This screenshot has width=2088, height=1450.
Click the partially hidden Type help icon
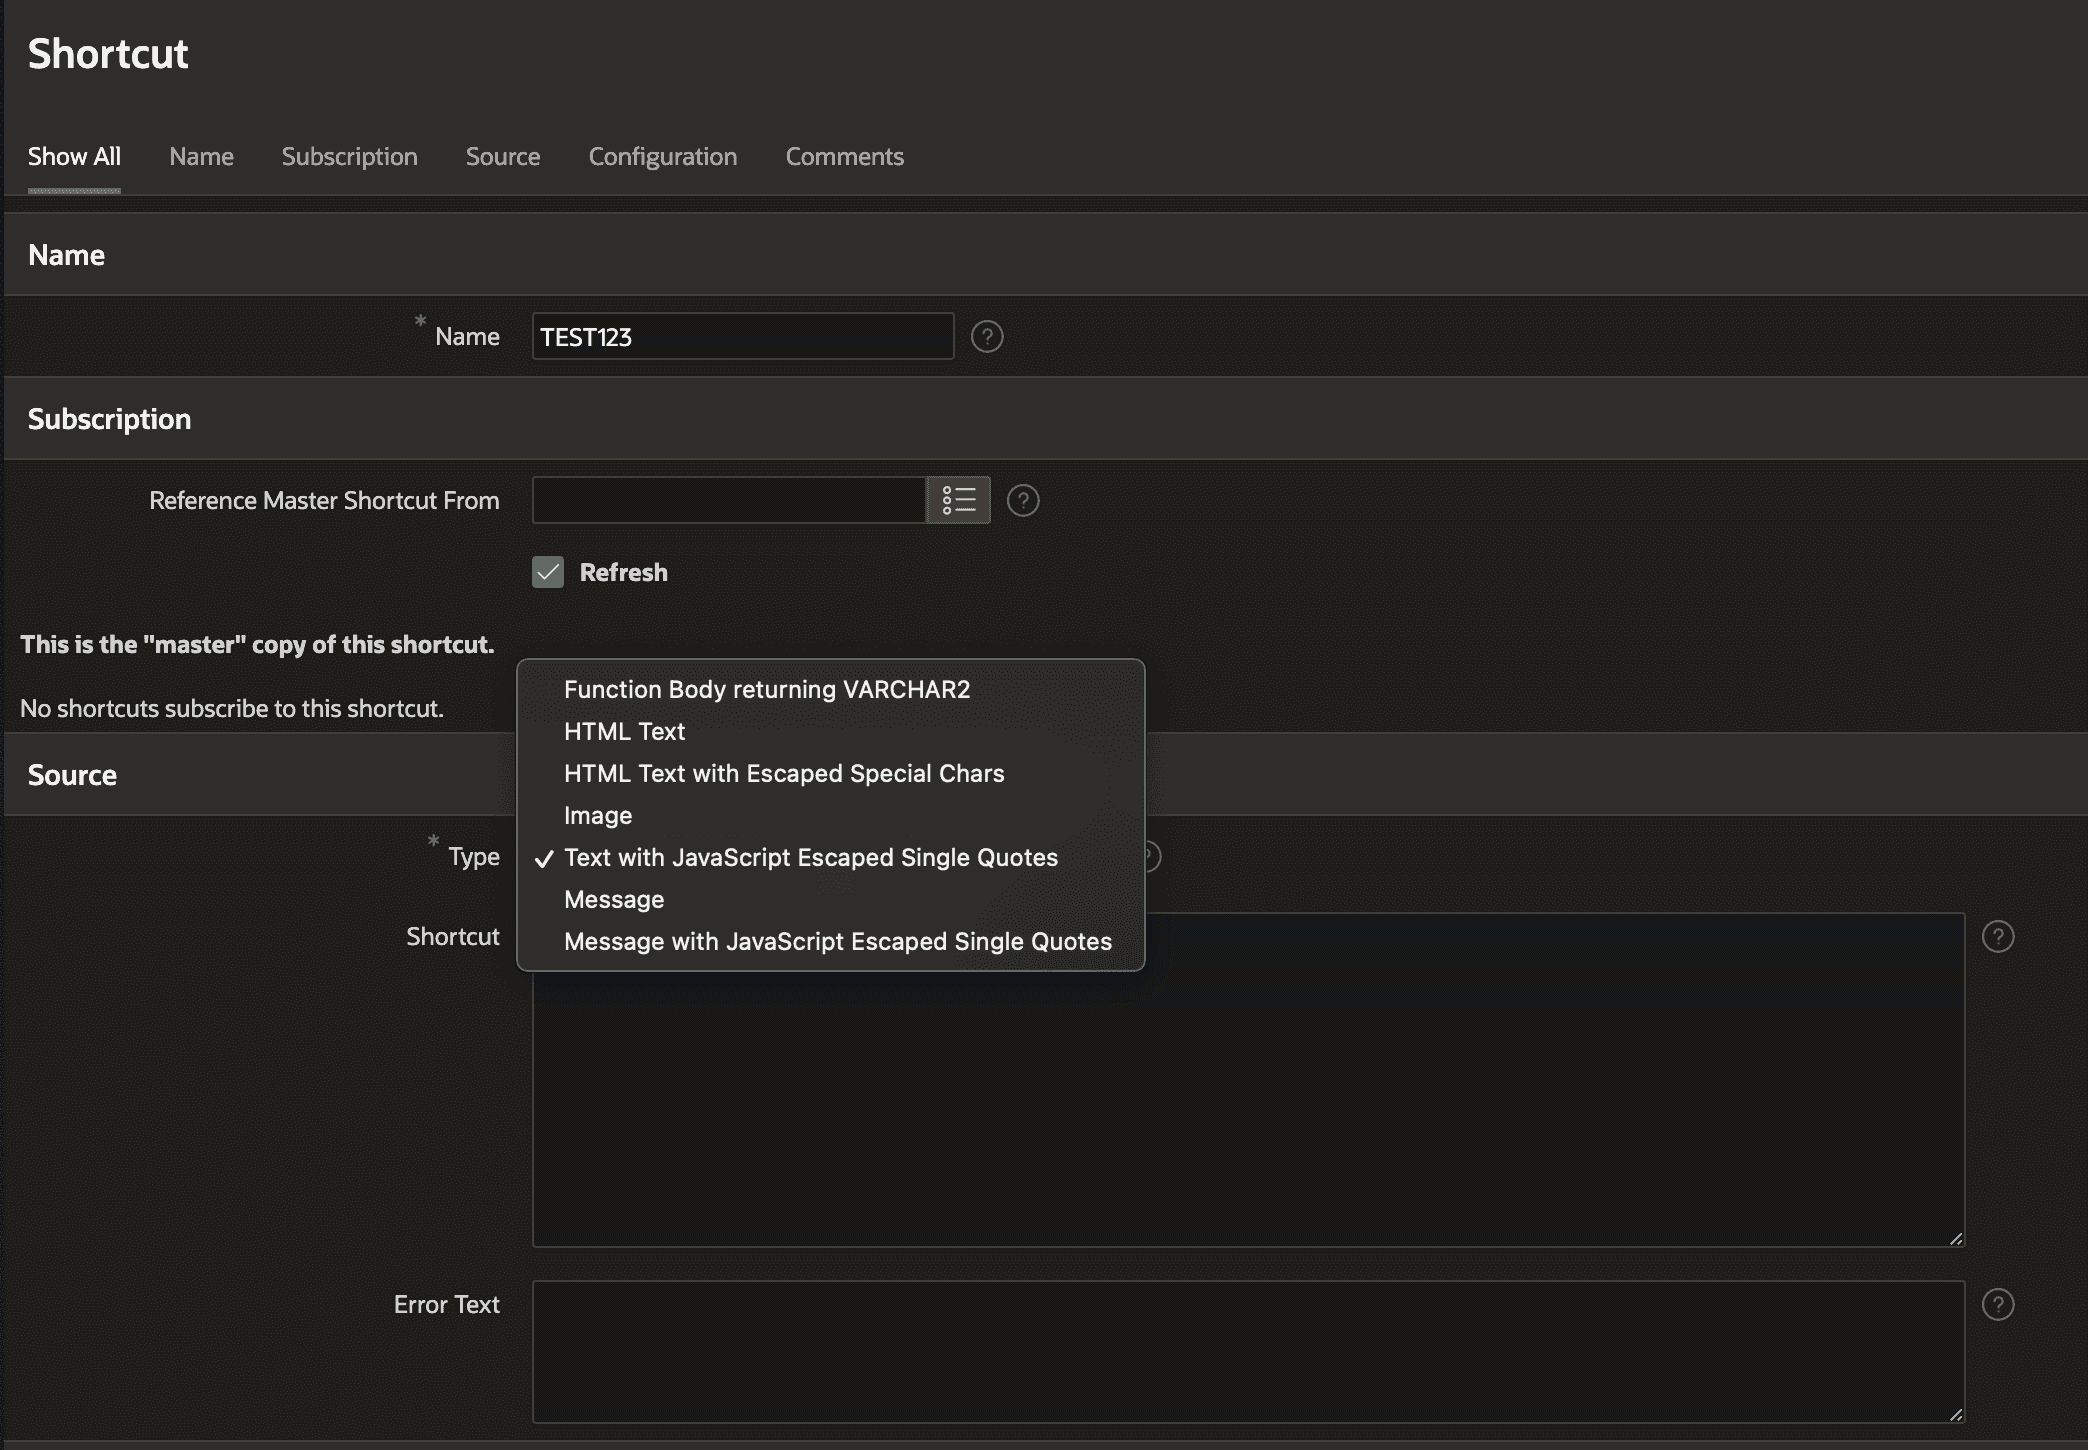pos(1153,857)
